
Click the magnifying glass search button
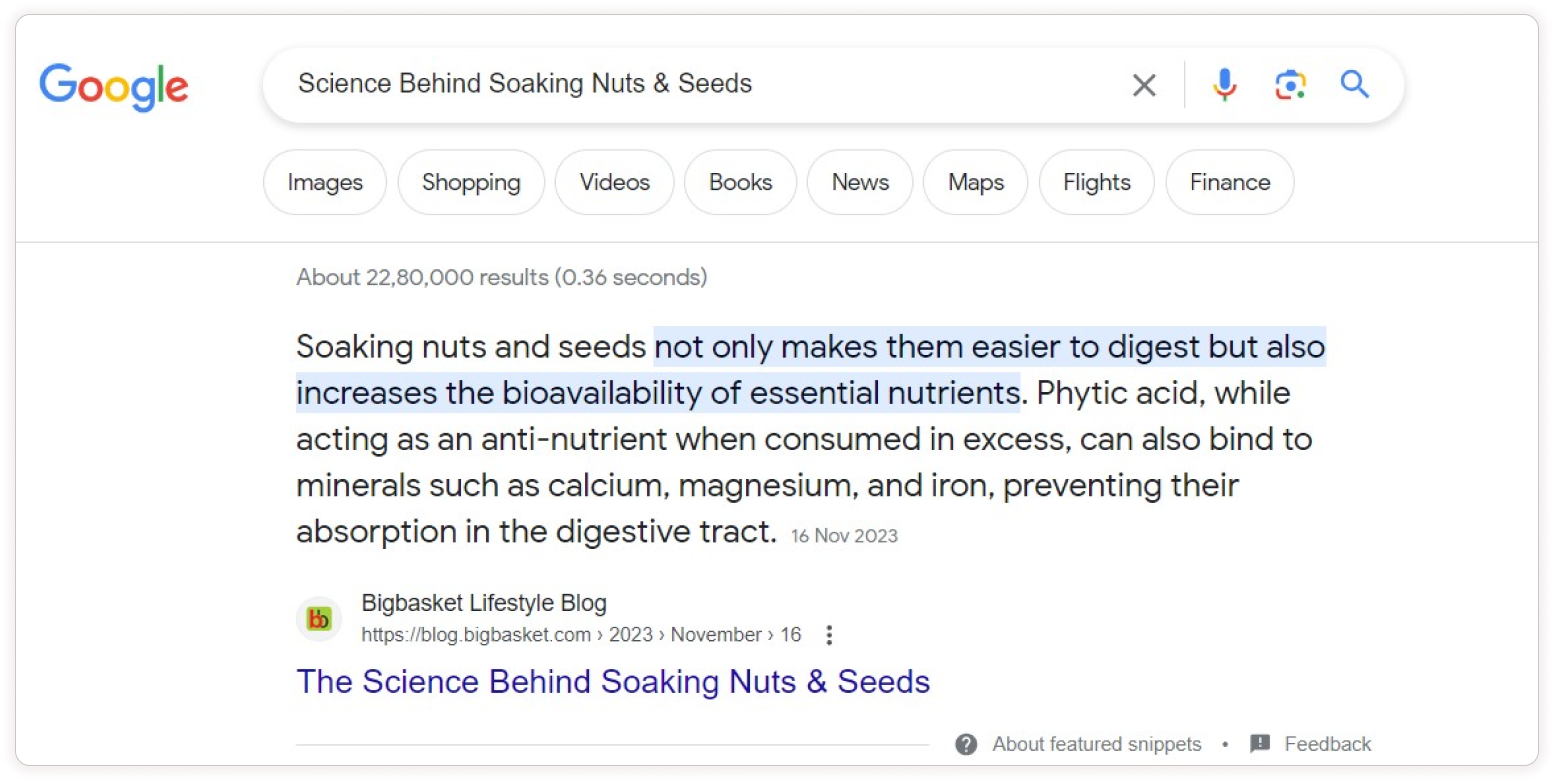[1354, 84]
